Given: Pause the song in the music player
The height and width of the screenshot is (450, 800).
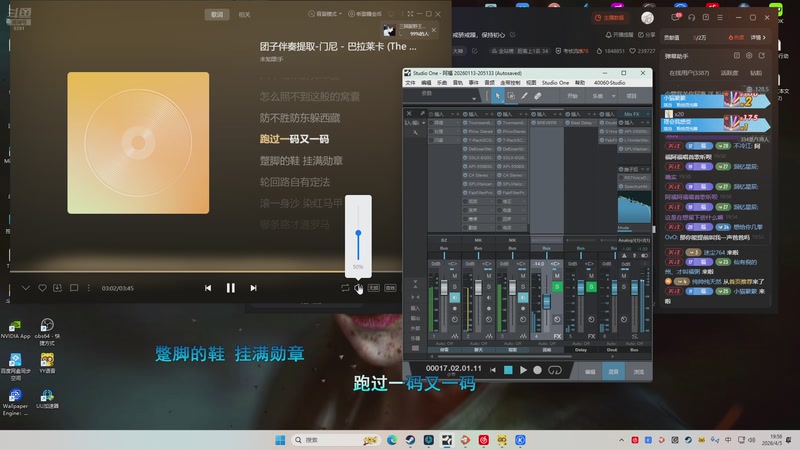Looking at the screenshot, I should pos(231,288).
